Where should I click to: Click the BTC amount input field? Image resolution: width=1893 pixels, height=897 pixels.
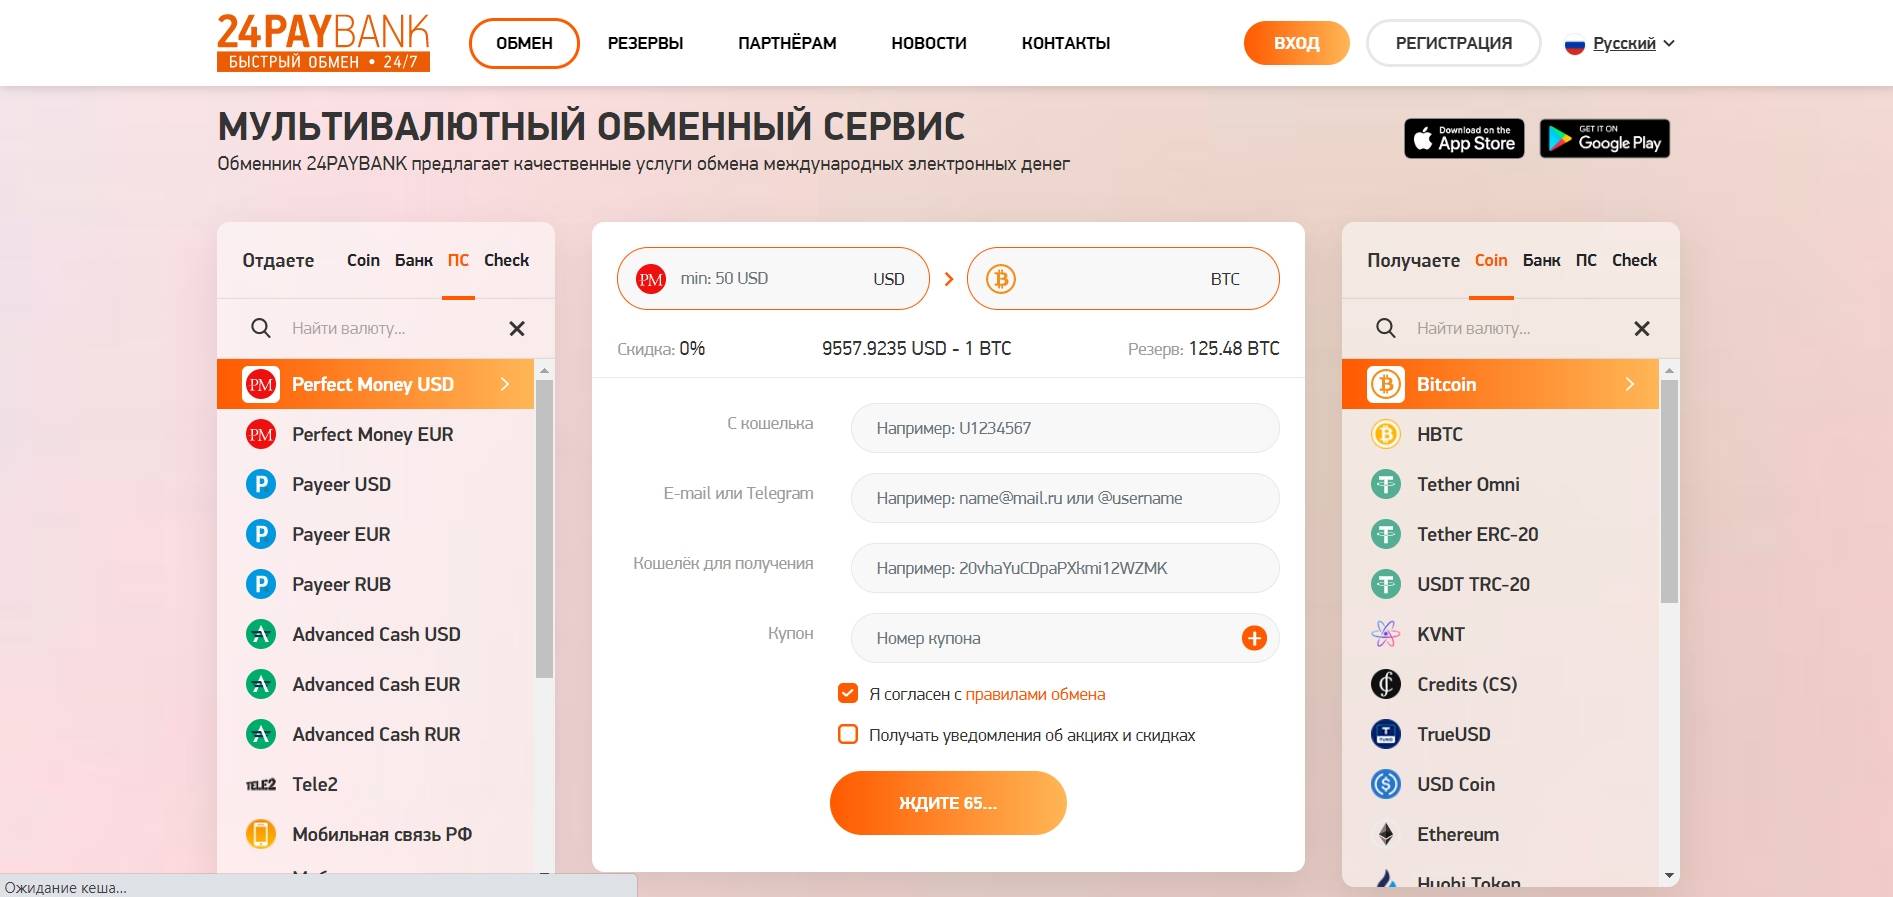point(1123,279)
